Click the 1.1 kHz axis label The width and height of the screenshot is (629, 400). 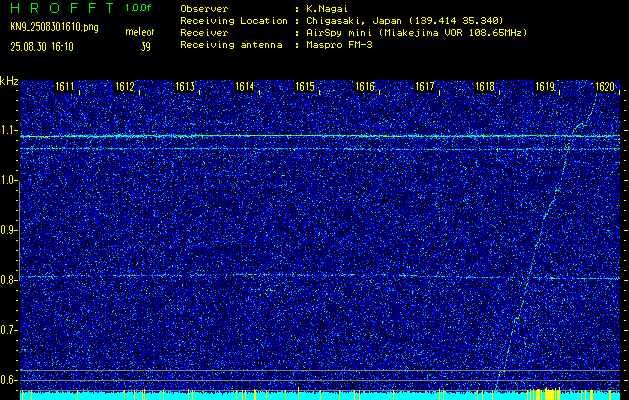pyautogui.click(x=7, y=130)
